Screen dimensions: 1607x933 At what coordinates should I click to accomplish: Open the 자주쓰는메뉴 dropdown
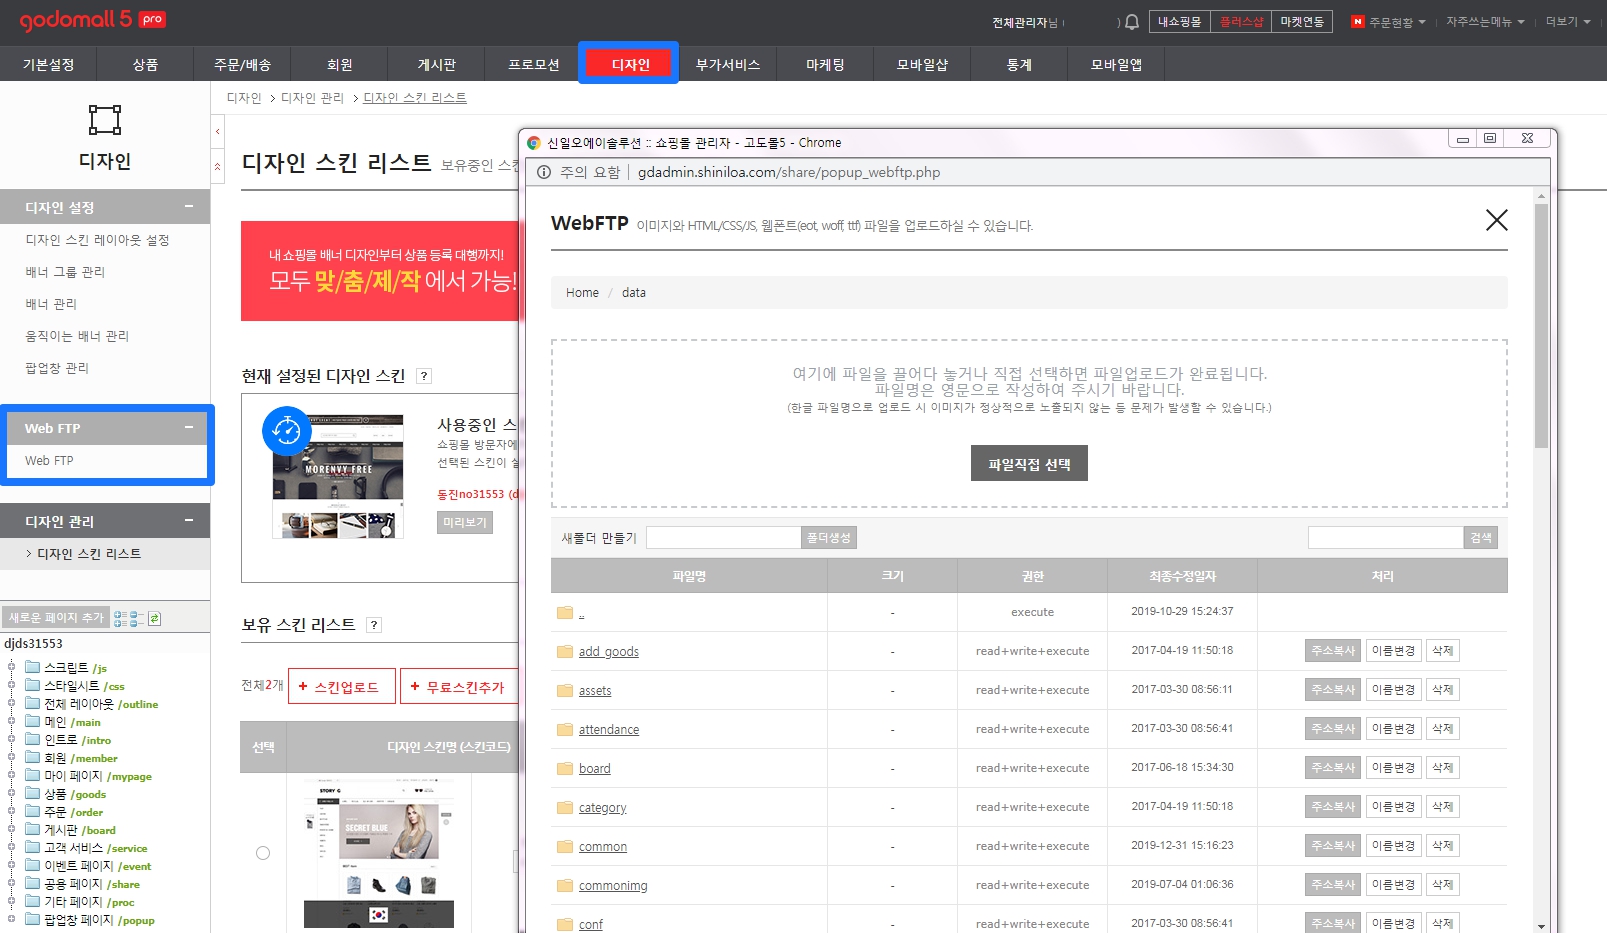1485,22
